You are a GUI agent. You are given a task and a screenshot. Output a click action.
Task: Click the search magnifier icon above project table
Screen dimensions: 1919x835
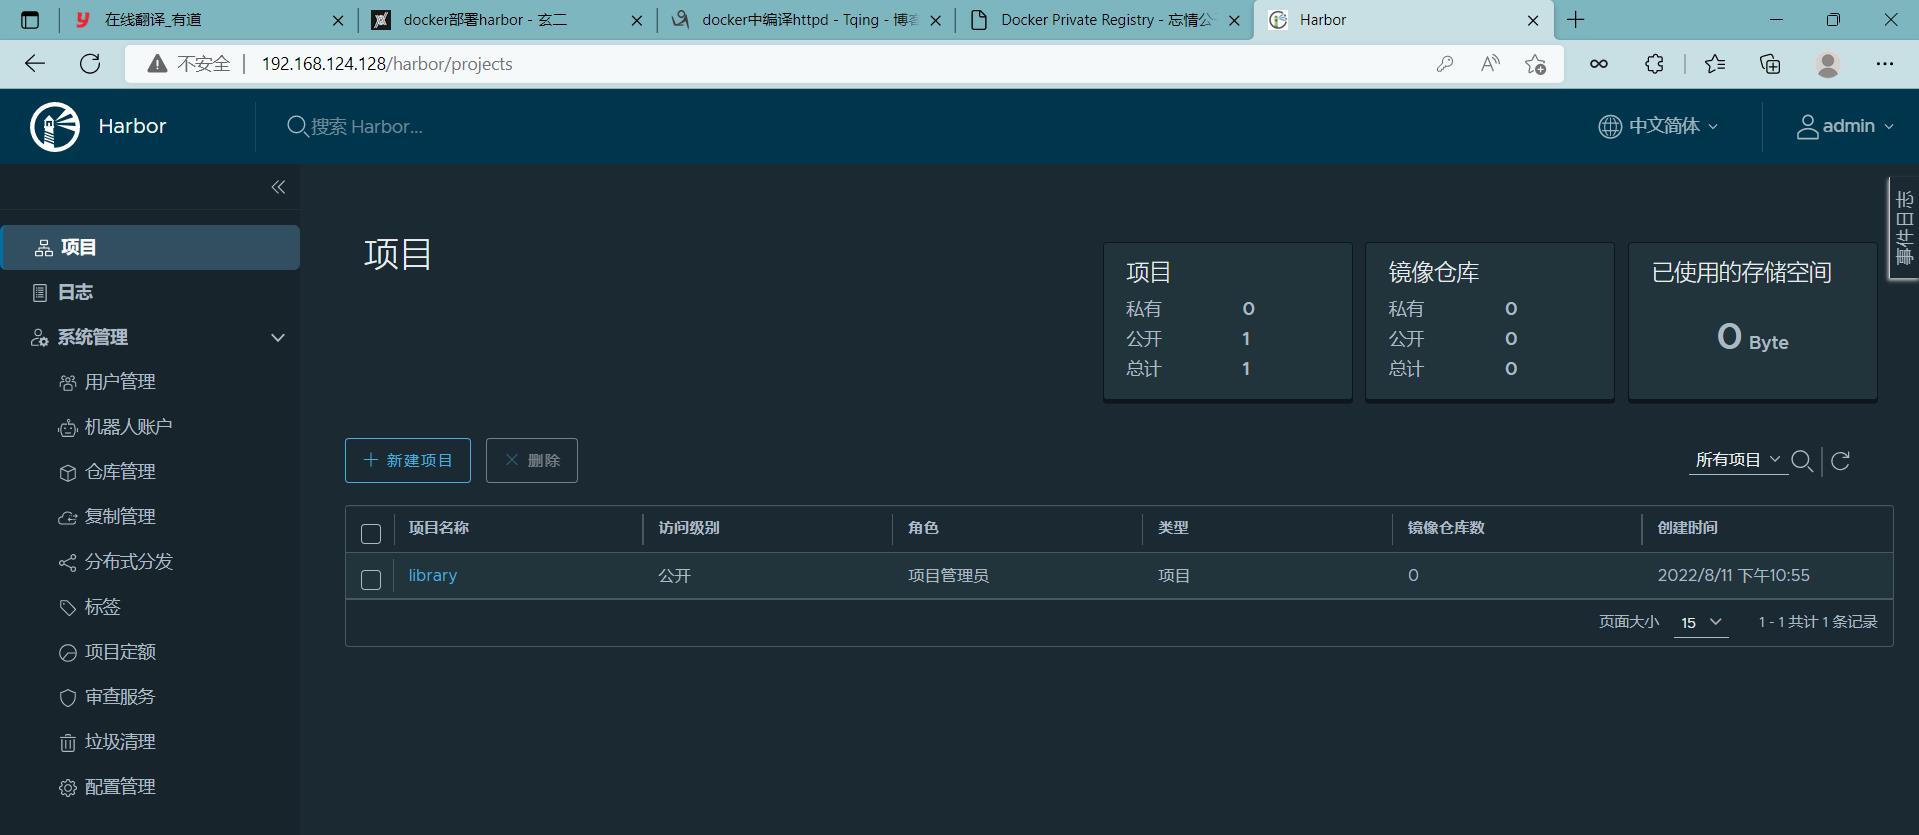[1802, 461]
